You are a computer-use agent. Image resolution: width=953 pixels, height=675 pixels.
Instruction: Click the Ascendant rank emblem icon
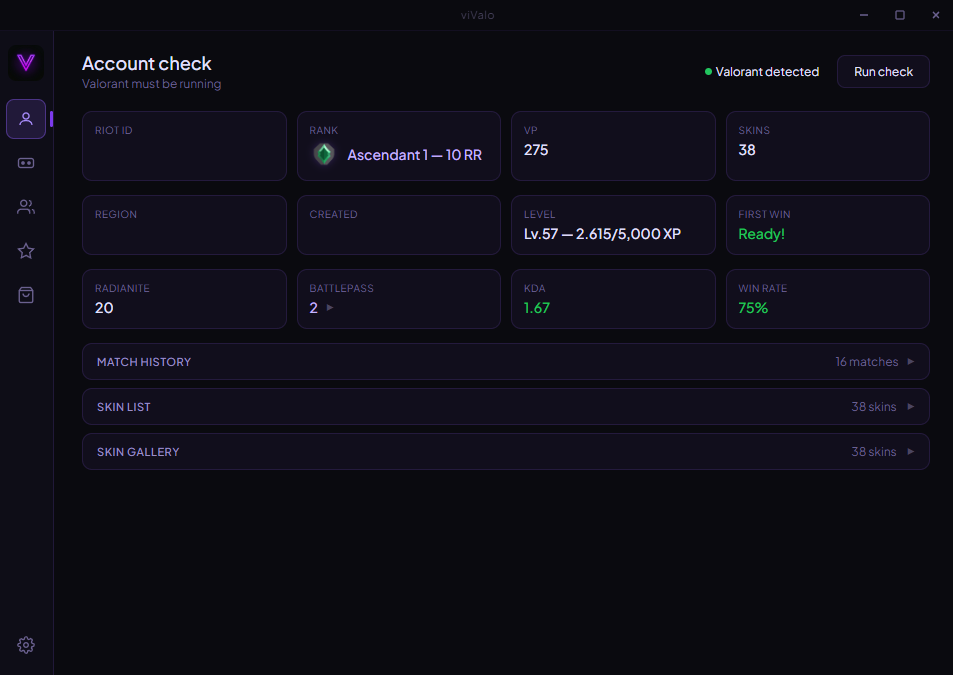324,154
